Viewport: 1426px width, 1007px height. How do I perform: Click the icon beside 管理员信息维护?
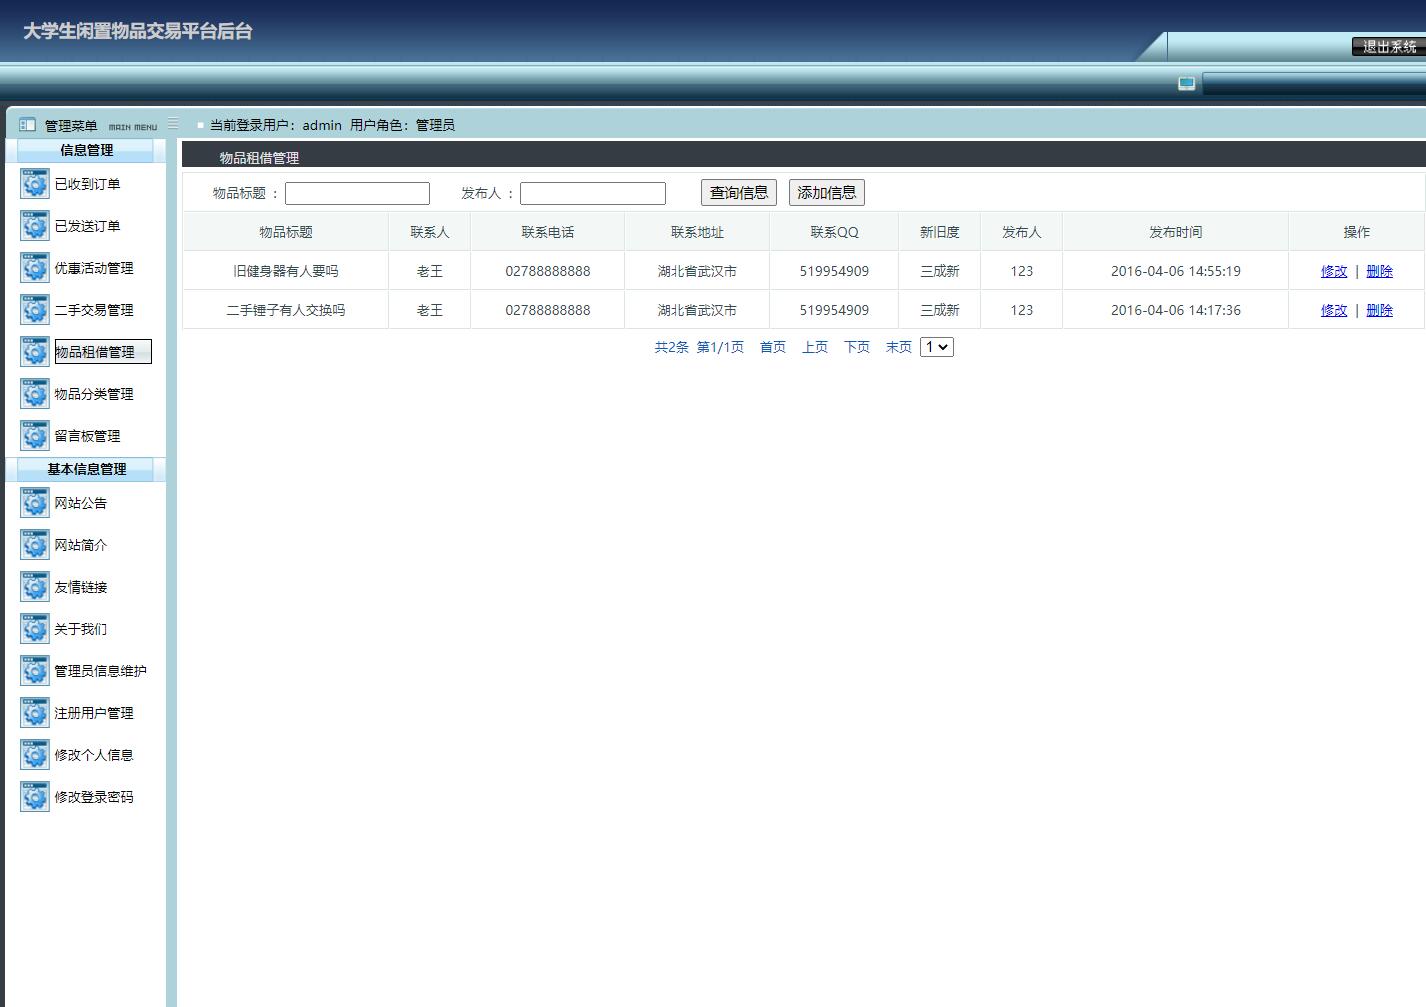34,671
